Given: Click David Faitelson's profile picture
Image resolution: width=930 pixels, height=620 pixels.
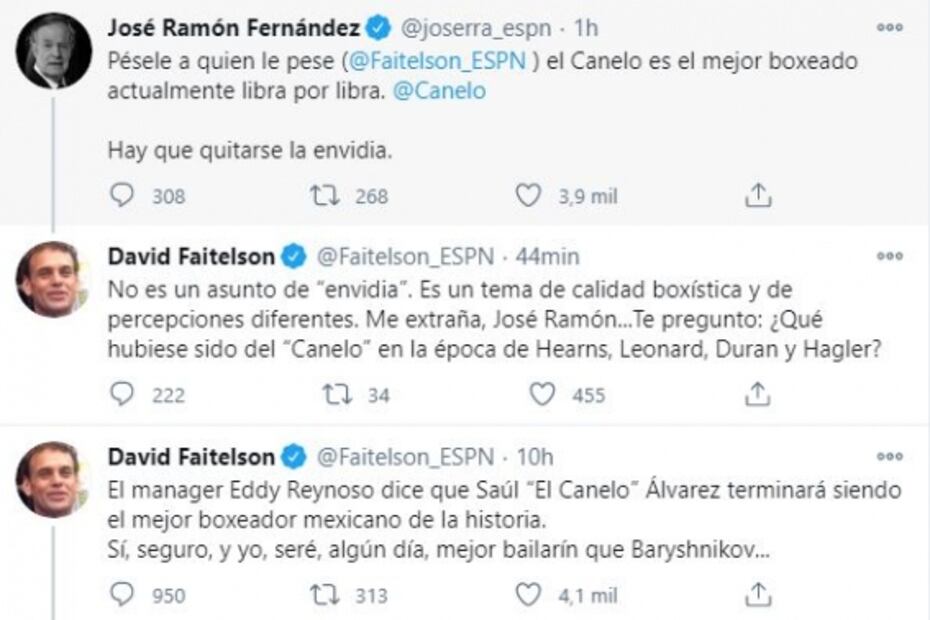Looking at the screenshot, I should point(49,277).
